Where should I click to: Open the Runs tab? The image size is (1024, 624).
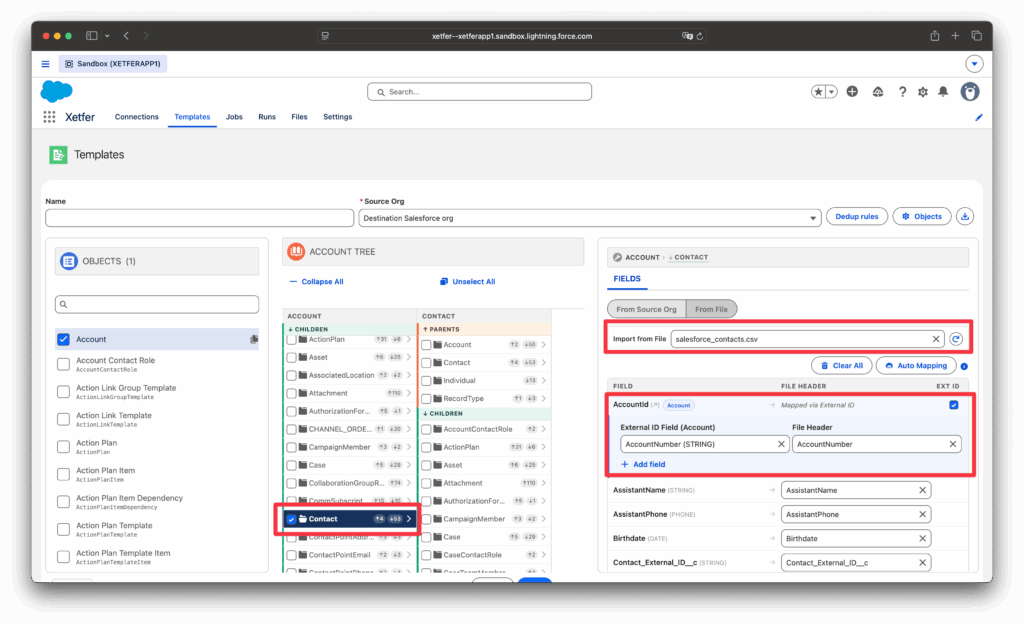click(x=266, y=117)
